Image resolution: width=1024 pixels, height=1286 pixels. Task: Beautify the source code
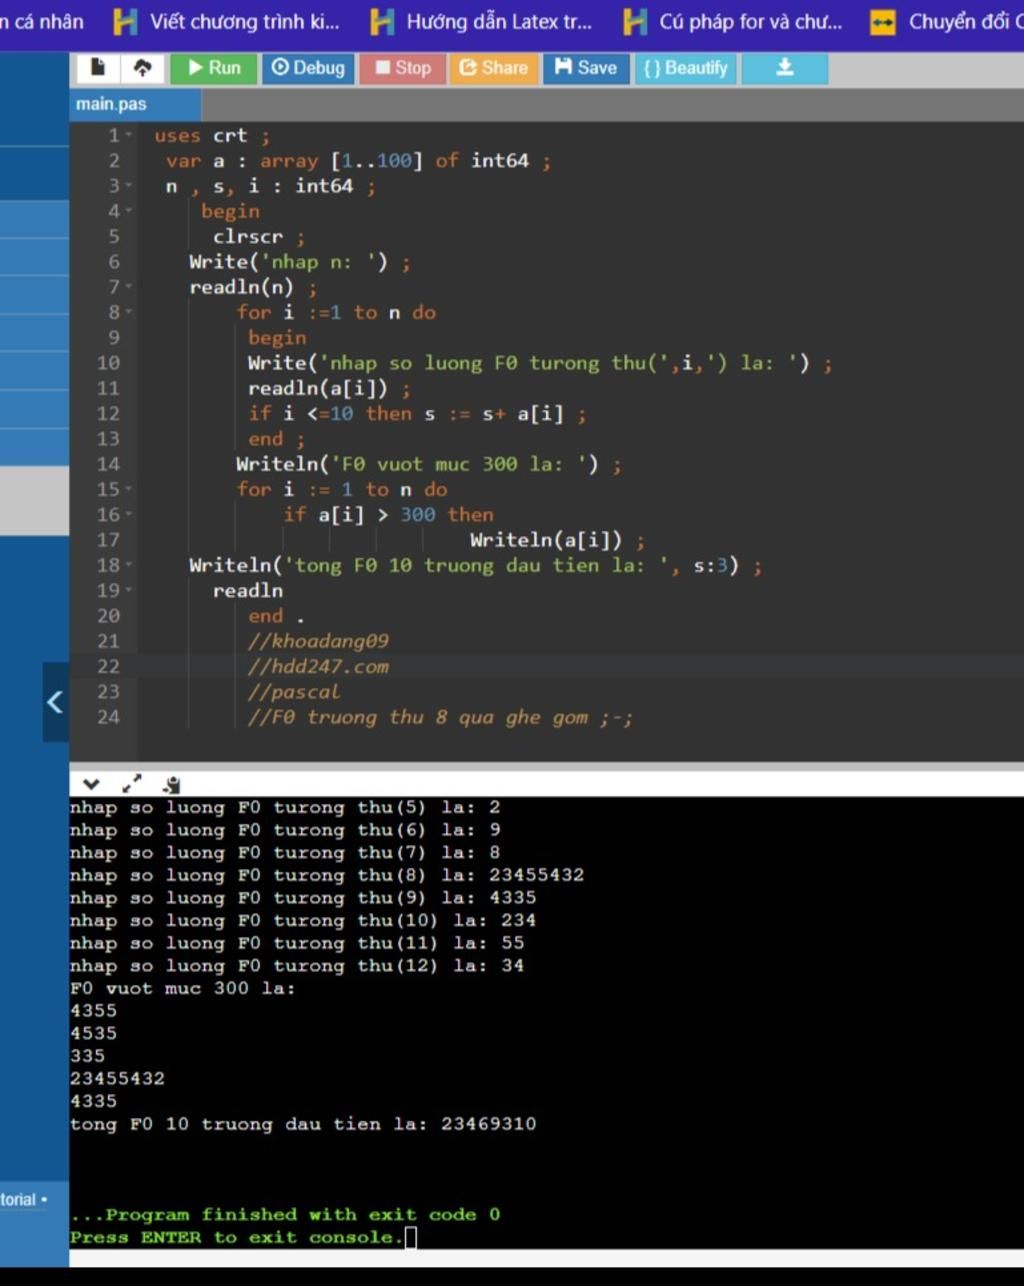[x=685, y=68]
